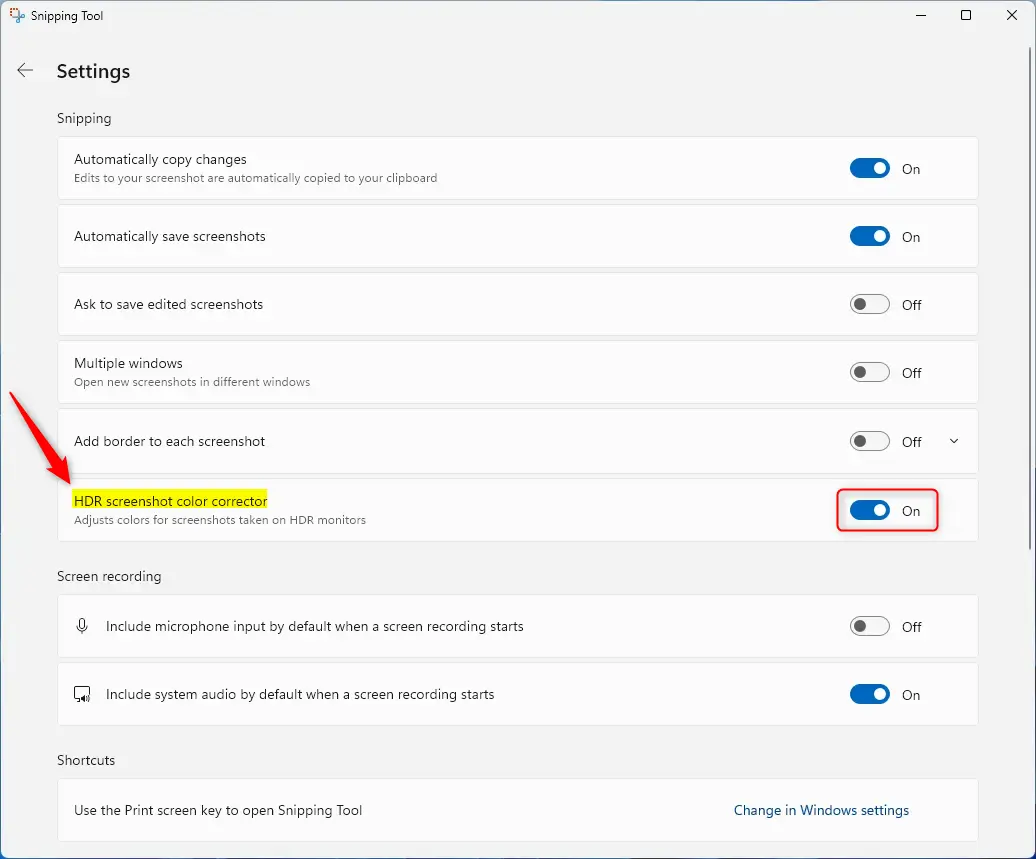Click 'Include system audio by default' label

pos(300,694)
